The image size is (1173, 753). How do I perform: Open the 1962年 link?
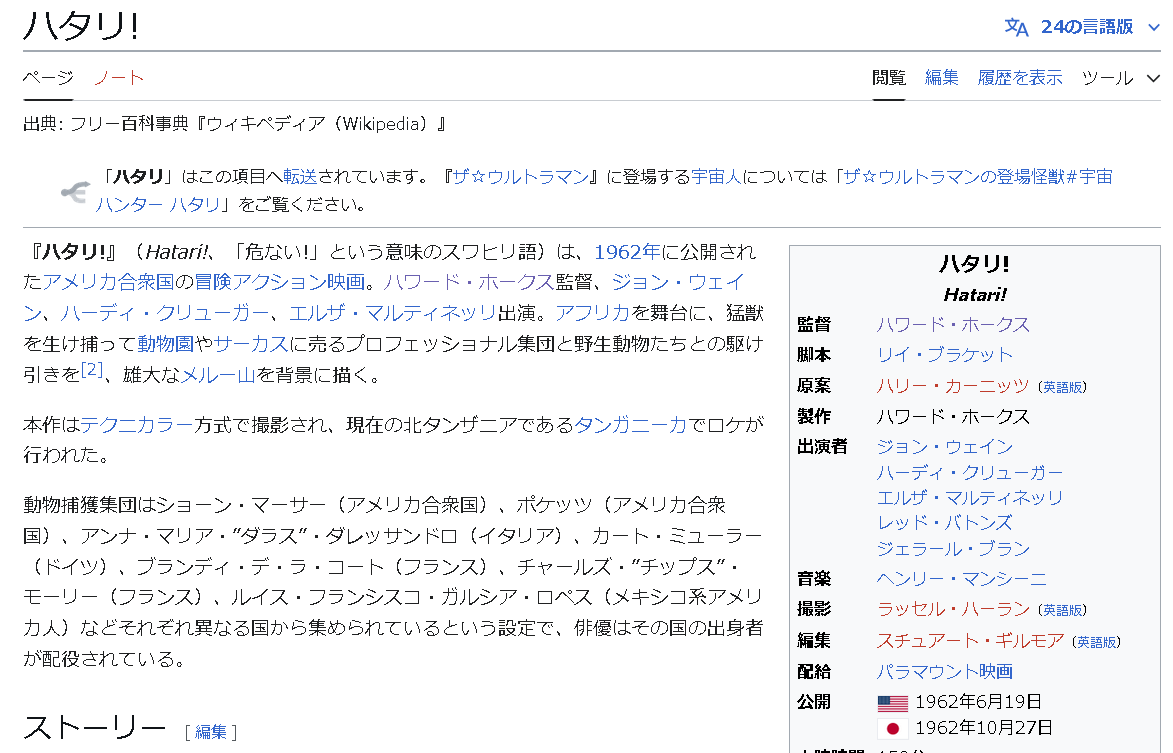point(627,252)
